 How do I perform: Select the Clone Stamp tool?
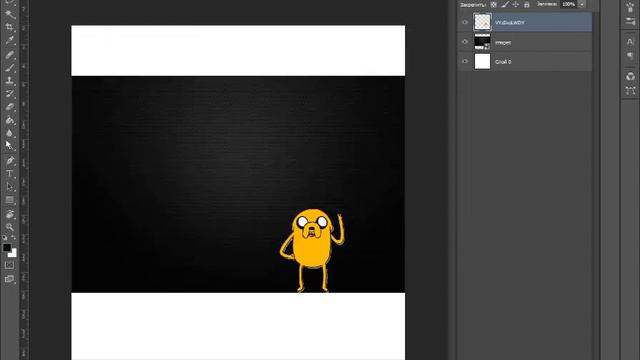[9, 81]
